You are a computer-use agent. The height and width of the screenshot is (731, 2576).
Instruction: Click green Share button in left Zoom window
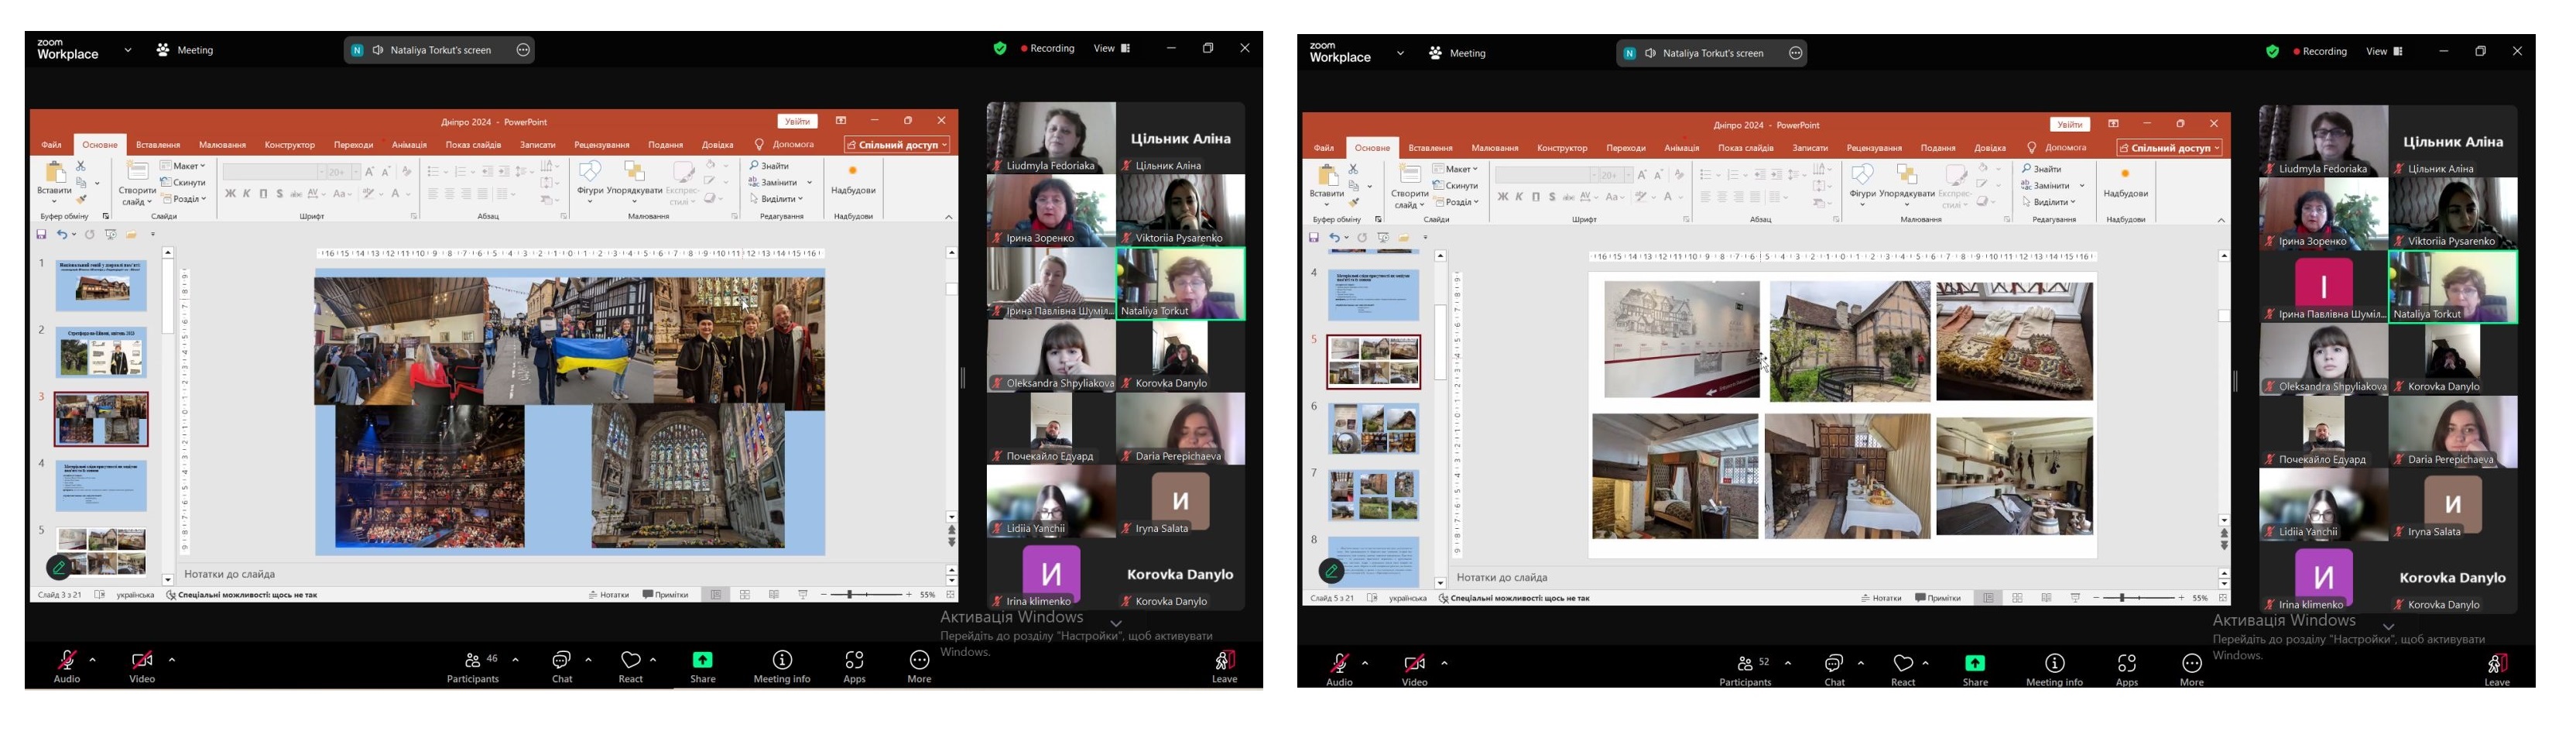[x=703, y=660]
